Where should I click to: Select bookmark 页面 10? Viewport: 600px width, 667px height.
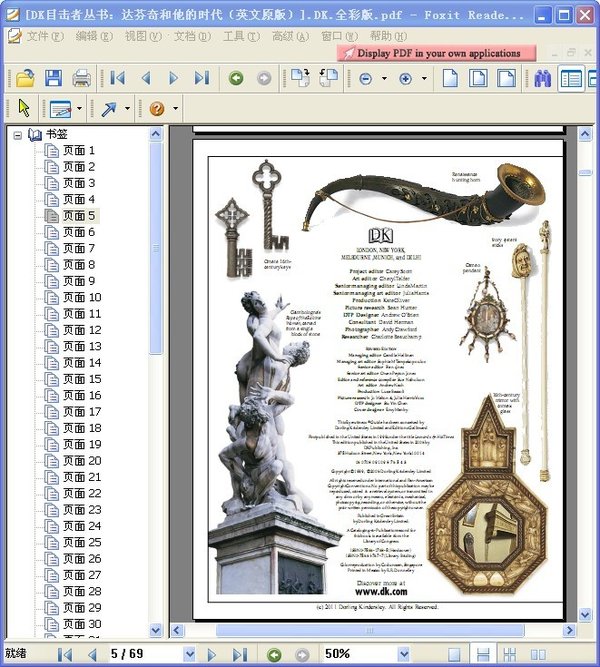tap(82, 297)
